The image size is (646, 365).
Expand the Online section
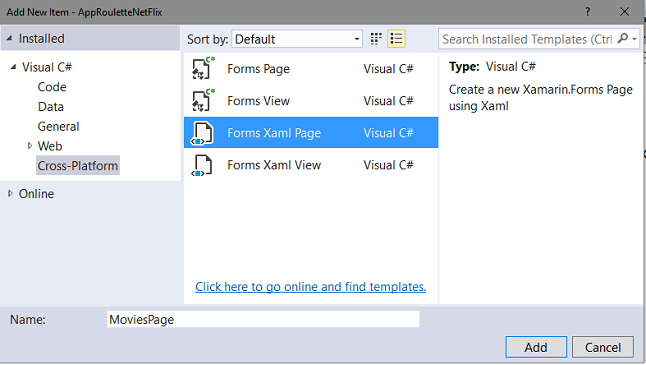pos(10,193)
